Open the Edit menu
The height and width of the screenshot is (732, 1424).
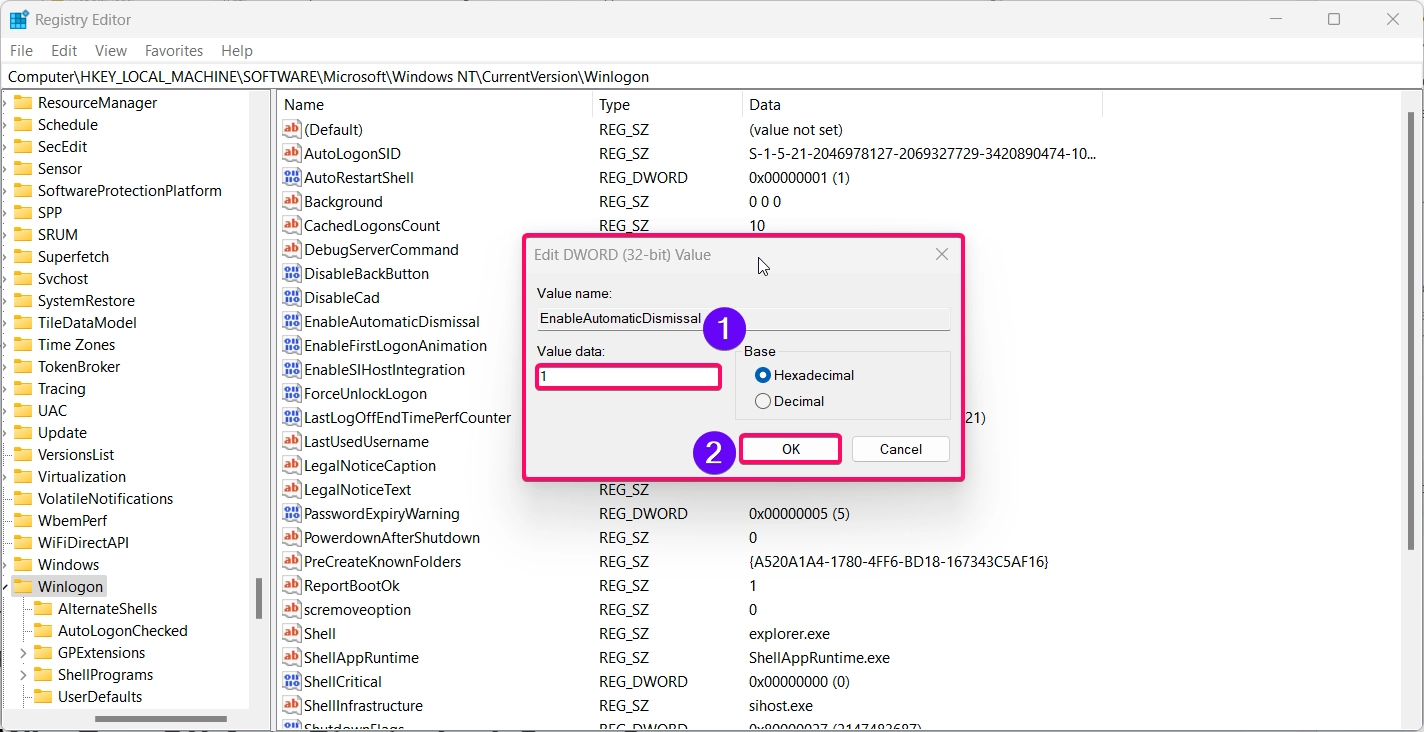64,50
